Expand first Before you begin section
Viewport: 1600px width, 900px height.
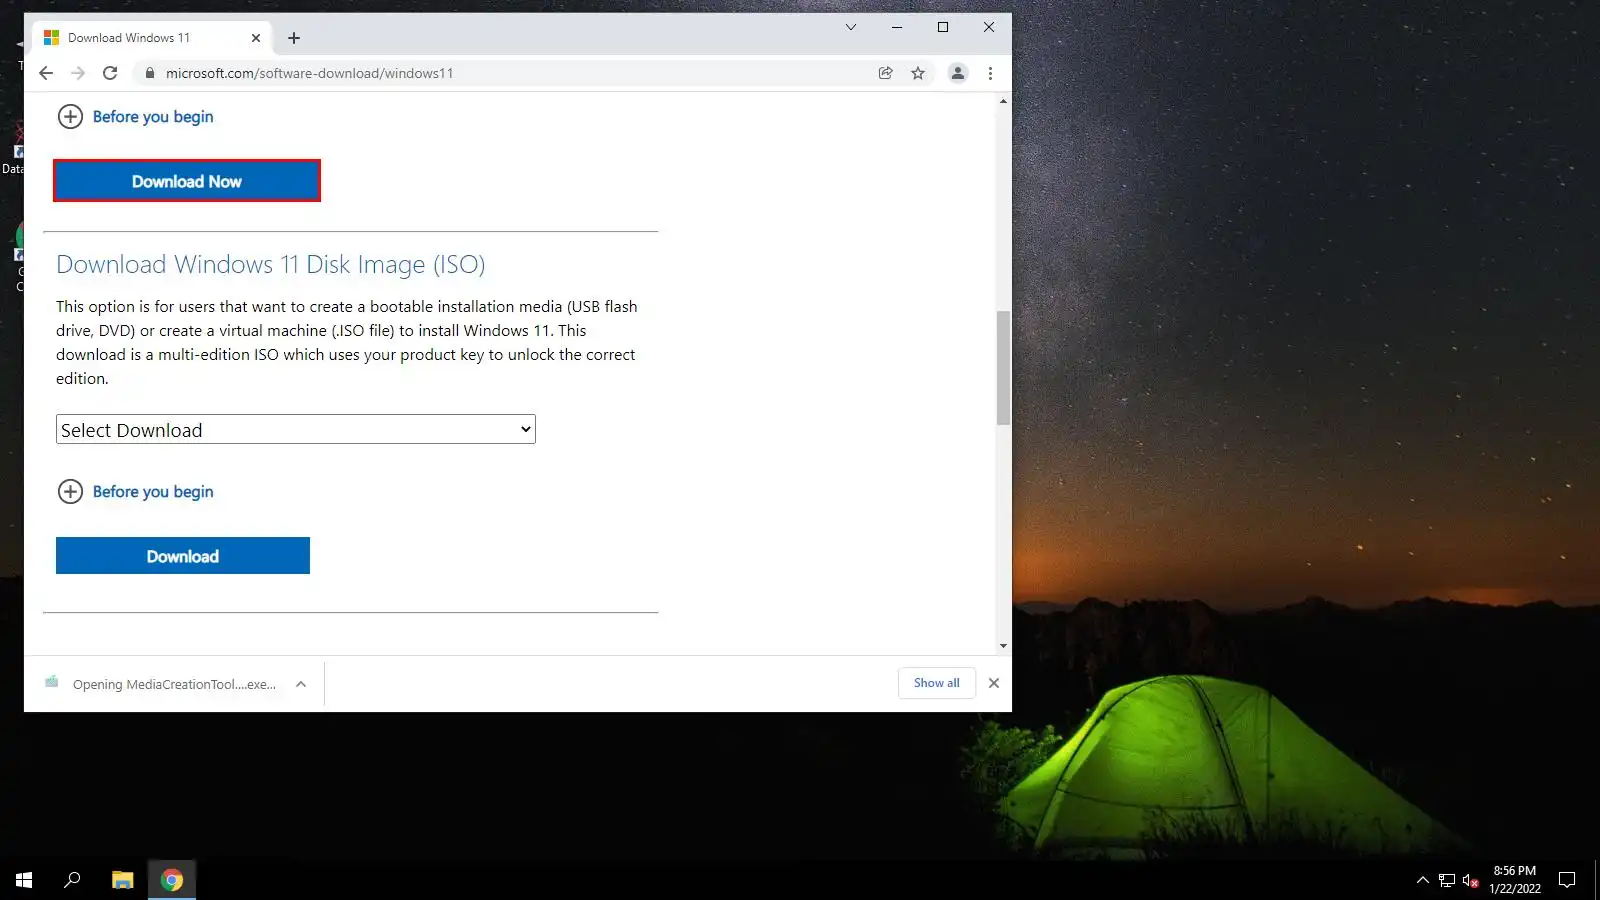pyautogui.click(x=136, y=117)
